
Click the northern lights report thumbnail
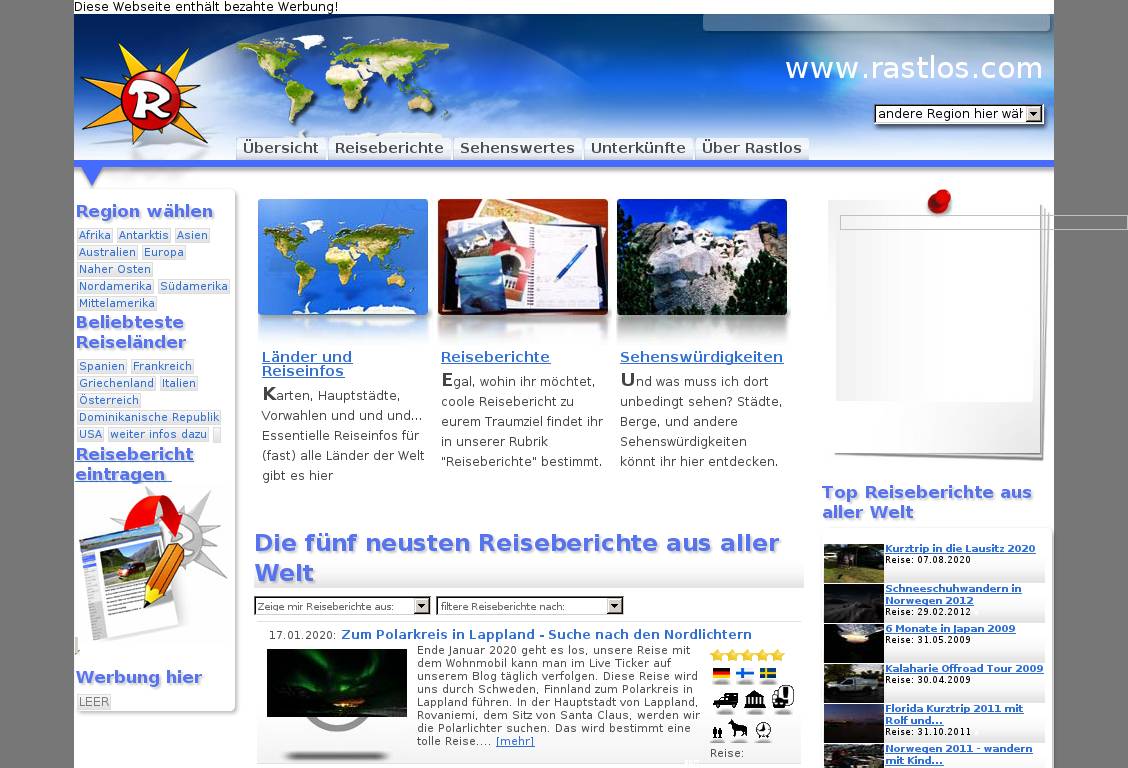coord(322,683)
